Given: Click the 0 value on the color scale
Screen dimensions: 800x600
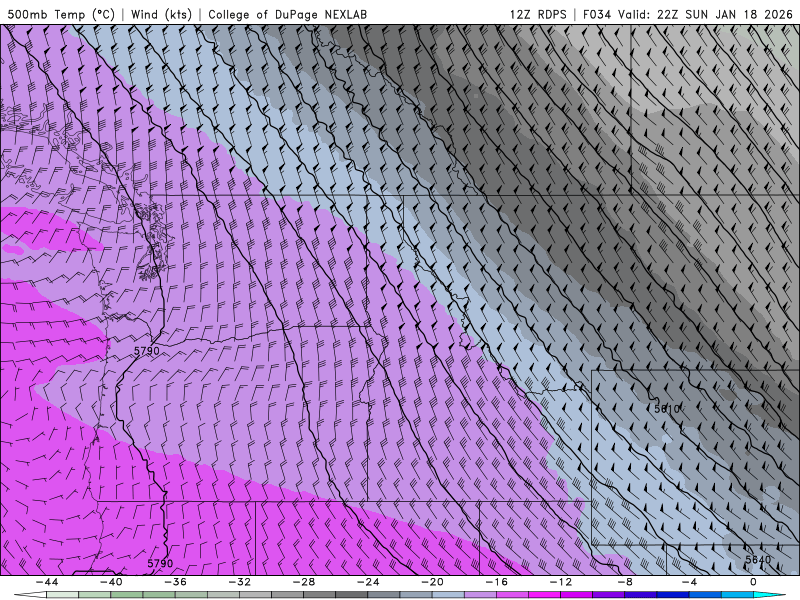Looking at the screenshot, I should click(754, 582).
